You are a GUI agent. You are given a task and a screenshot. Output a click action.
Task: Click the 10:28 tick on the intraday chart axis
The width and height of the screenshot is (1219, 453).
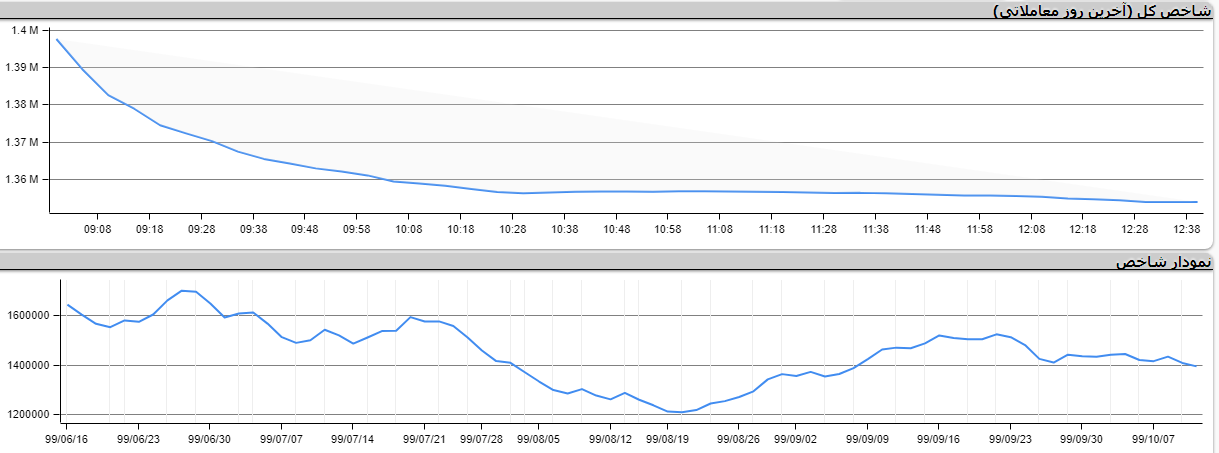click(512, 229)
